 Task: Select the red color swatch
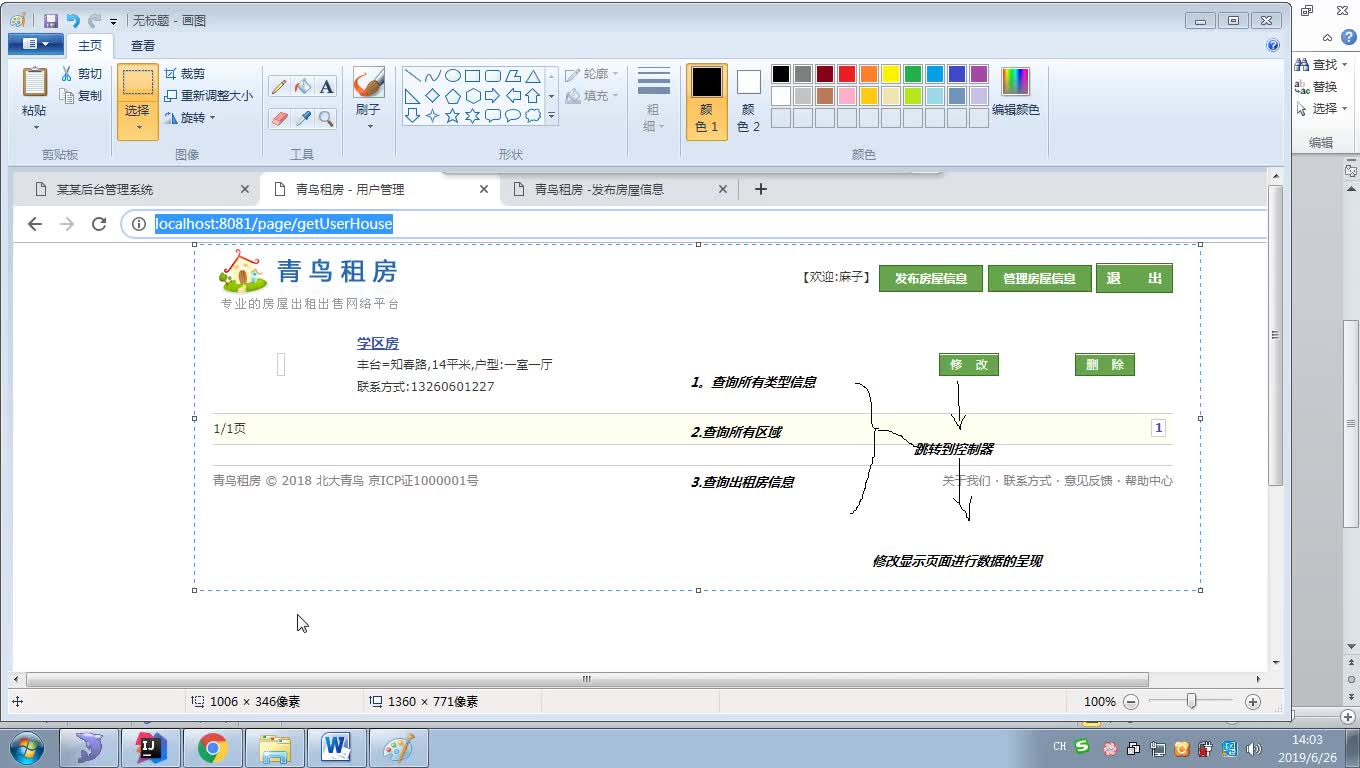846,73
